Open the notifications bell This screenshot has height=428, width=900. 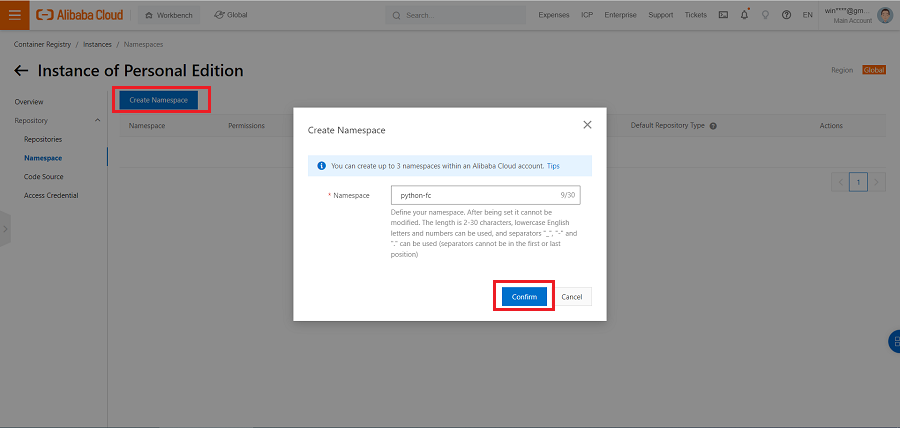744,15
